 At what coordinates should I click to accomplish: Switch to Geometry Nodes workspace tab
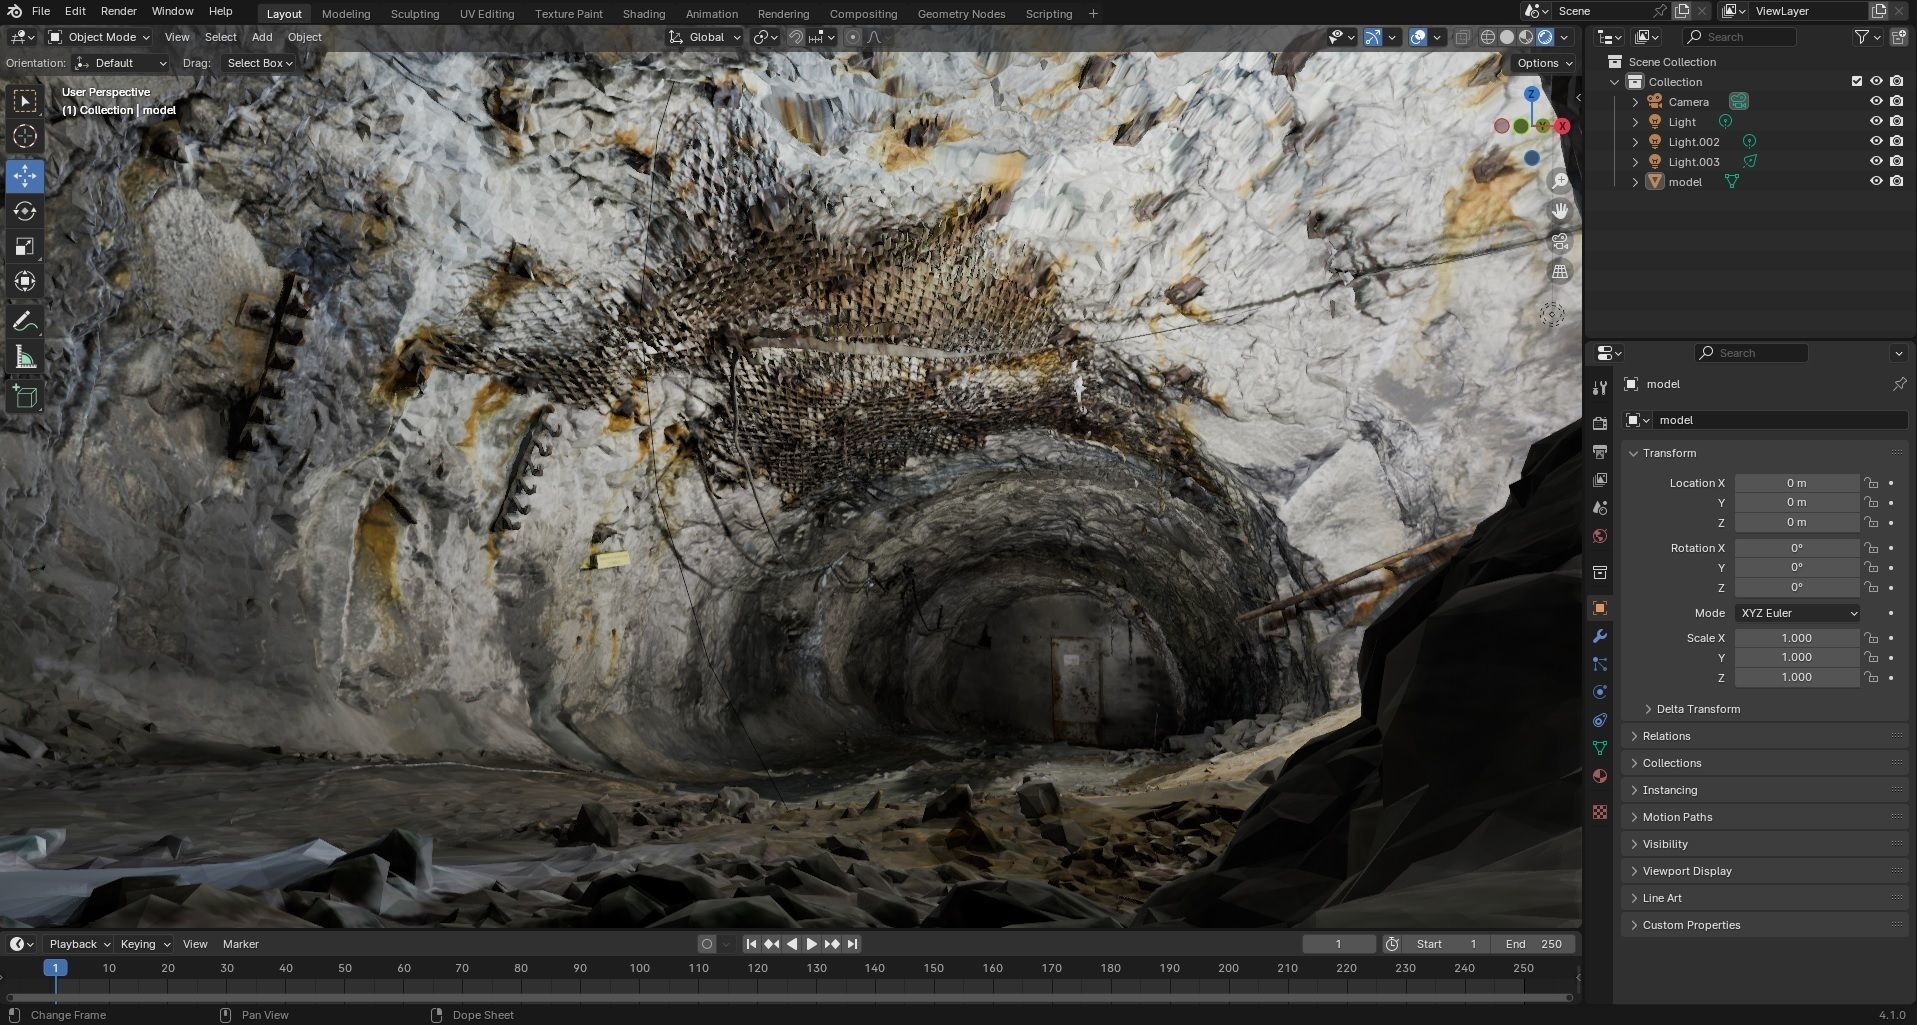pyautogui.click(x=961, y=14)
